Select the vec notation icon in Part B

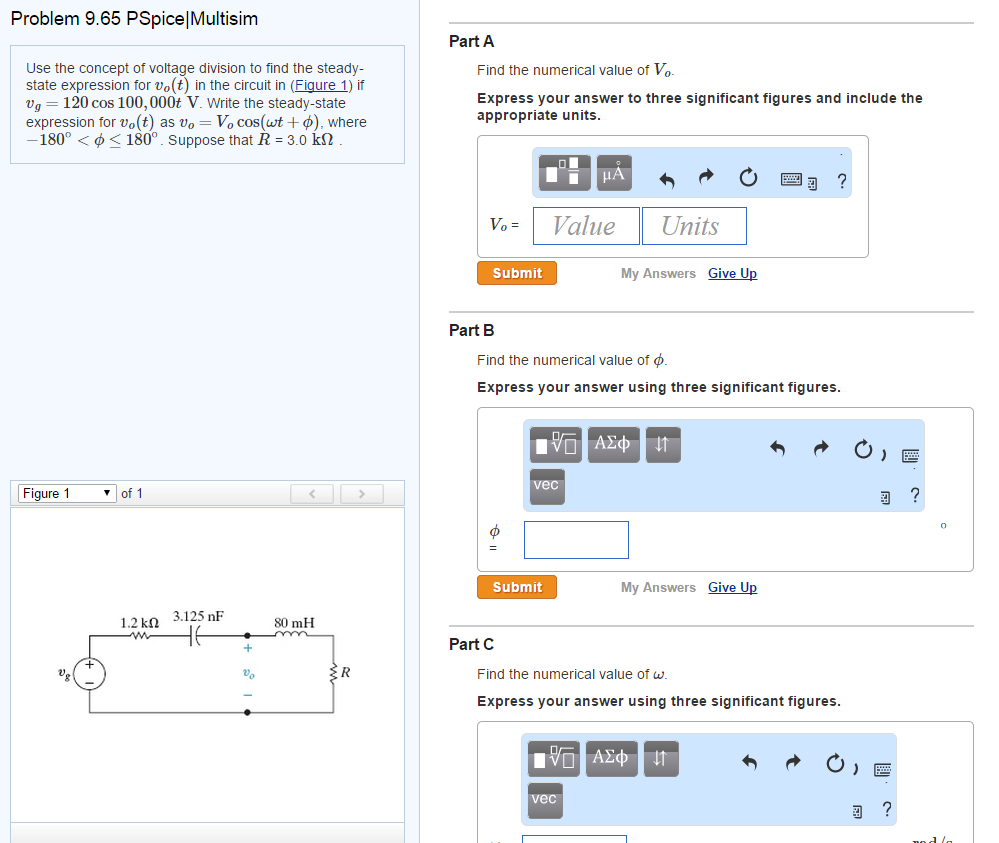point(546,486)
